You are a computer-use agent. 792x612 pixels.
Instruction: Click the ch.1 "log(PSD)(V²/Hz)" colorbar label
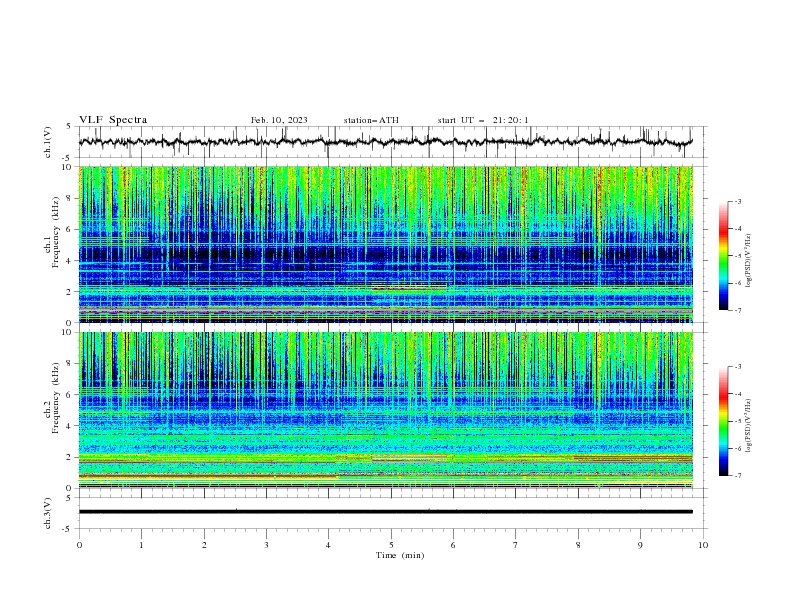(749, 261)
